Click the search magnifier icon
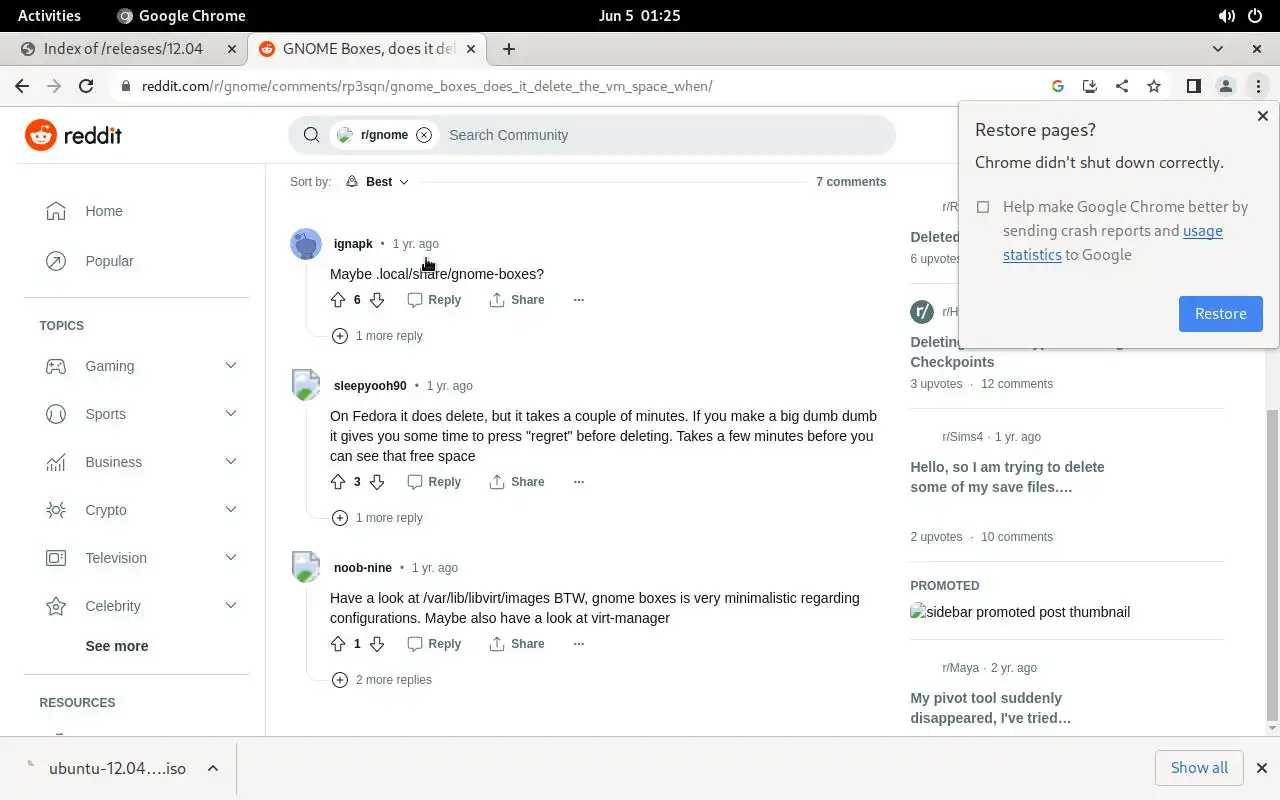Viewport: 1280px width, 800px height. click(x=311, y=135)
